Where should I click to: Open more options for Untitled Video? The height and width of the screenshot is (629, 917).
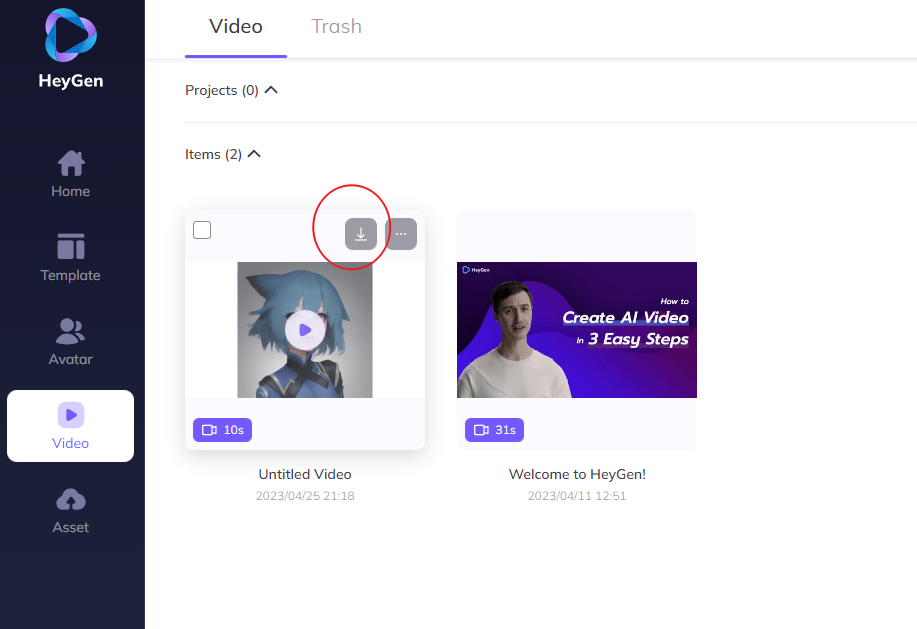coord(400,233)
